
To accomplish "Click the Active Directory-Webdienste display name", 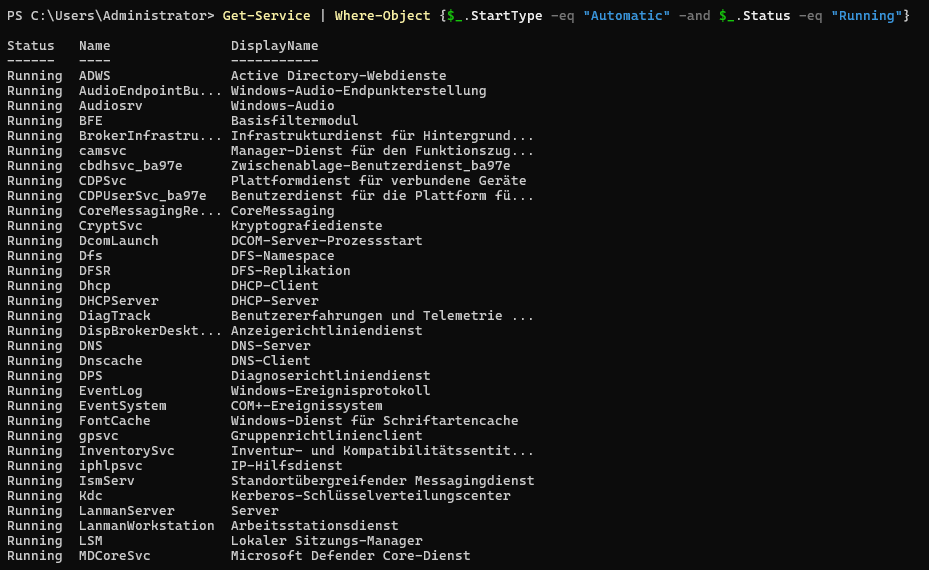I will pos(338,76).
